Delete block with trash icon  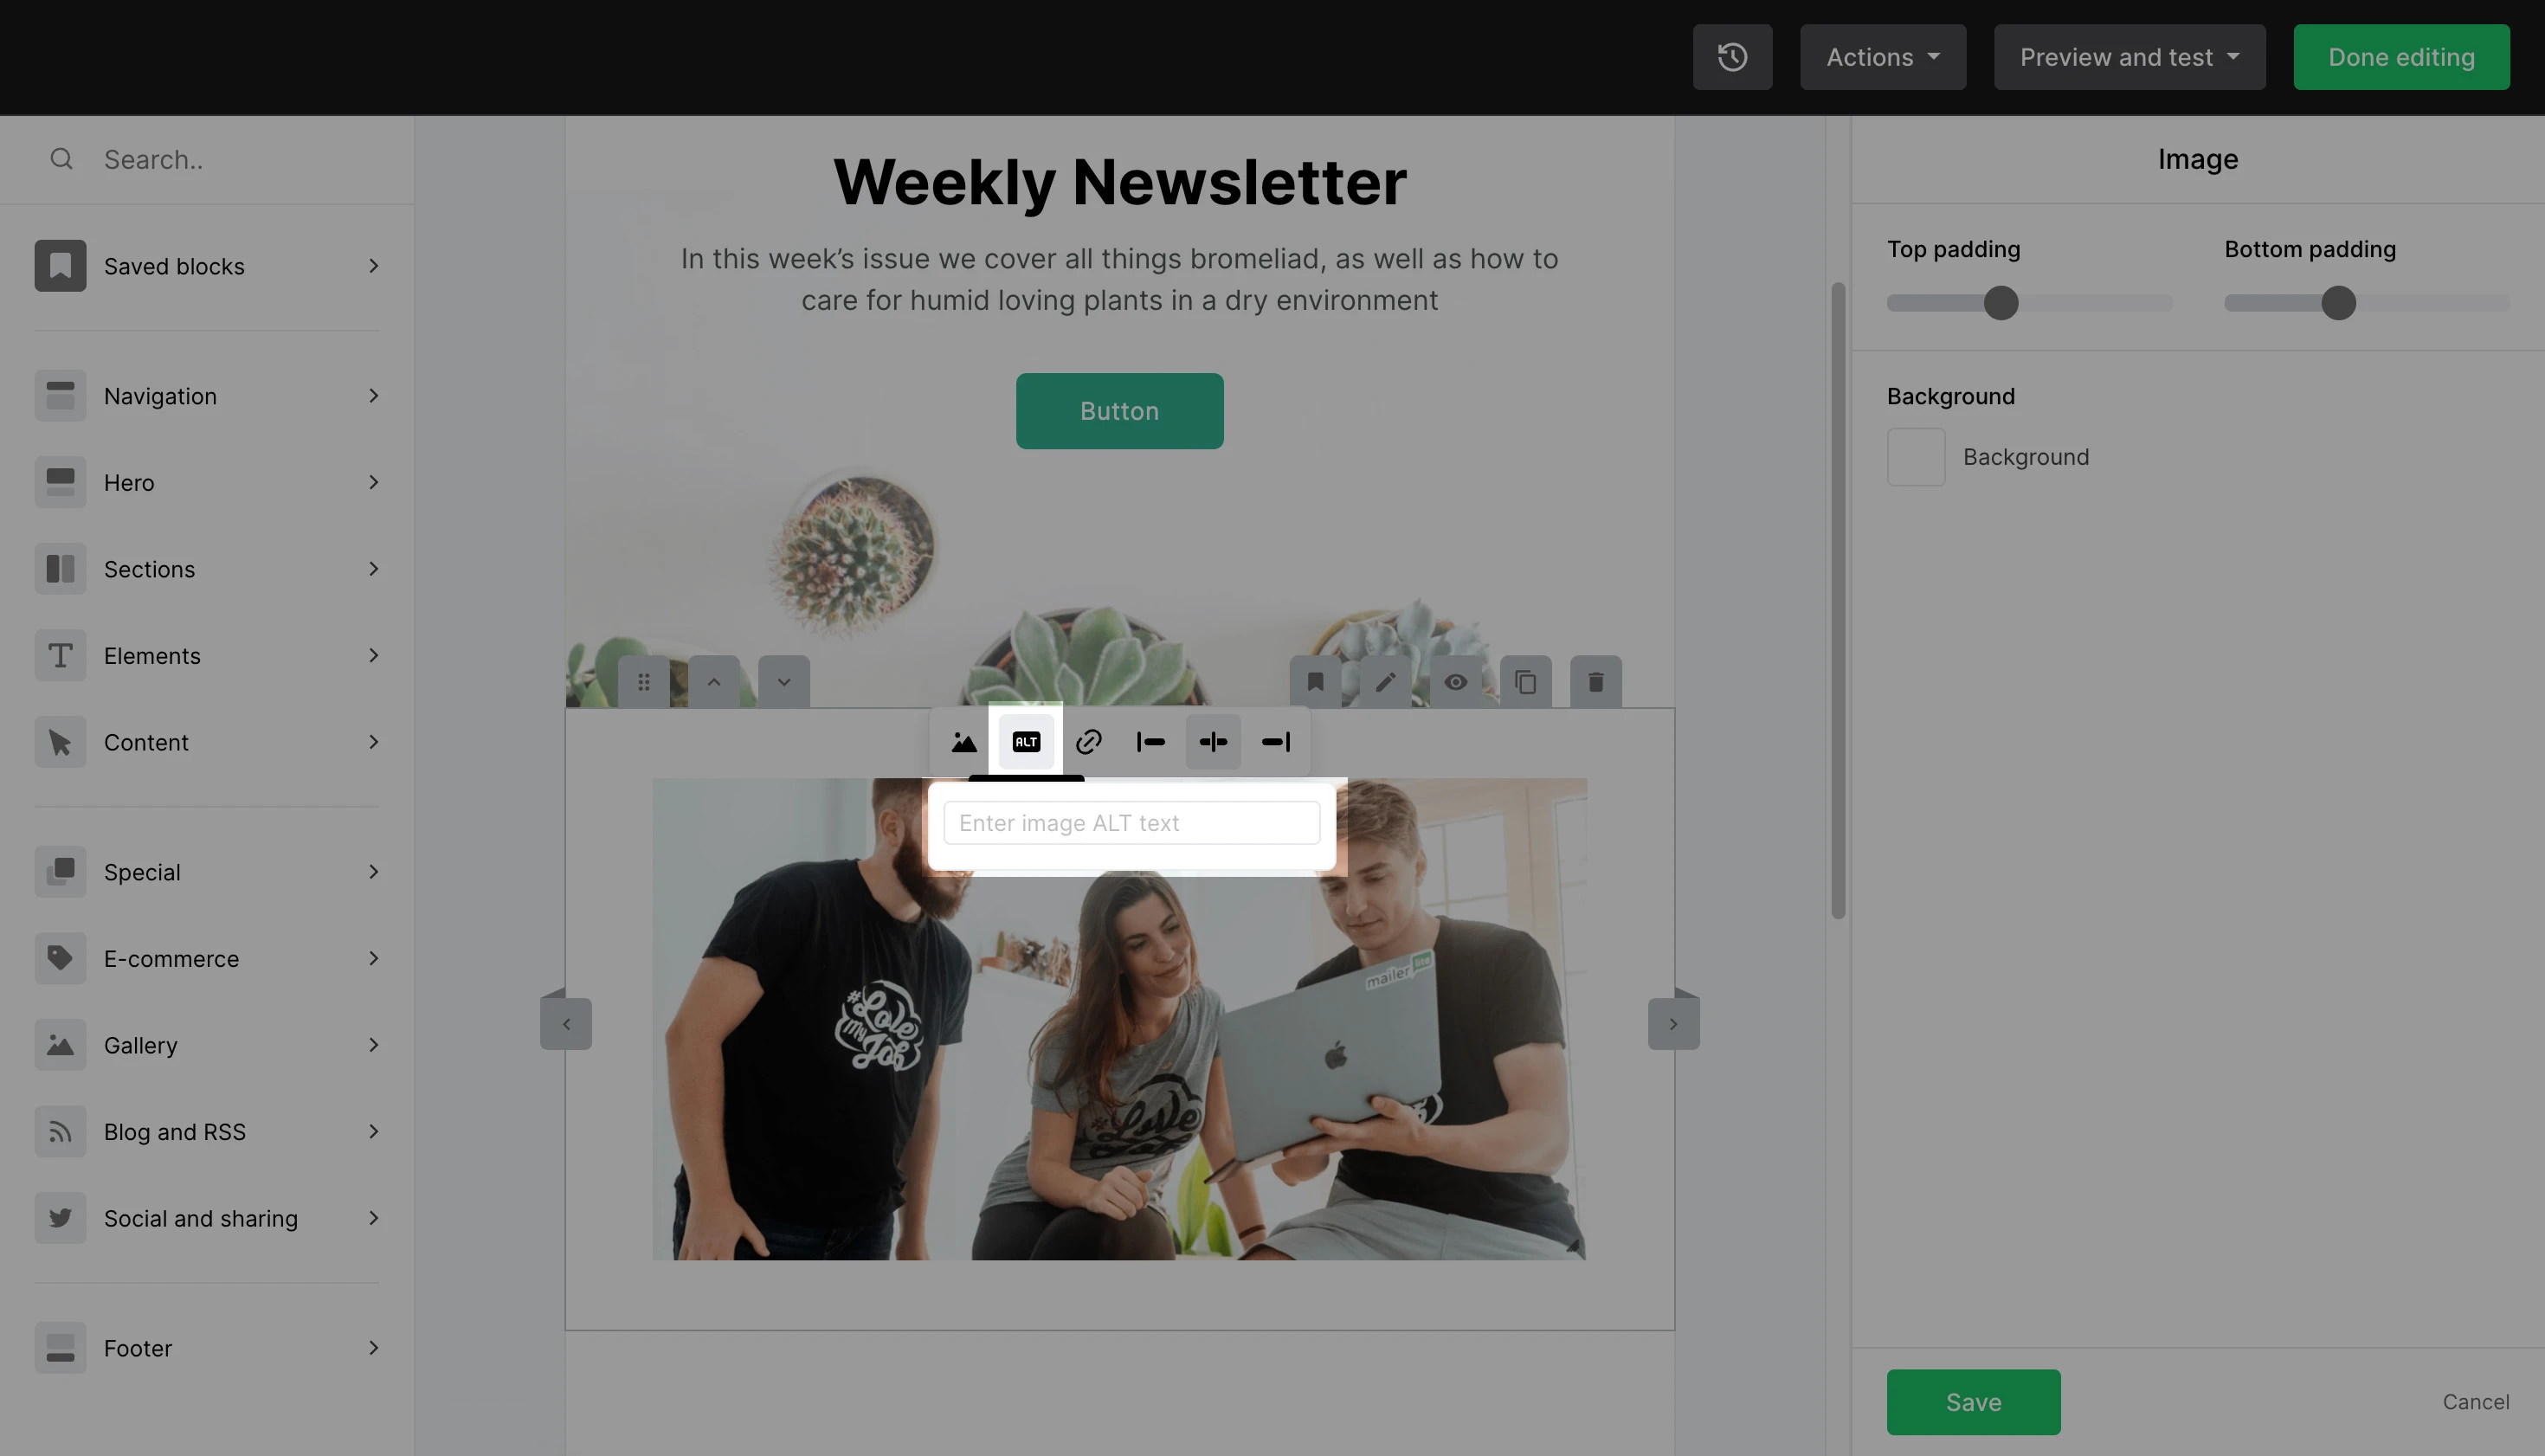(1596, 682)
